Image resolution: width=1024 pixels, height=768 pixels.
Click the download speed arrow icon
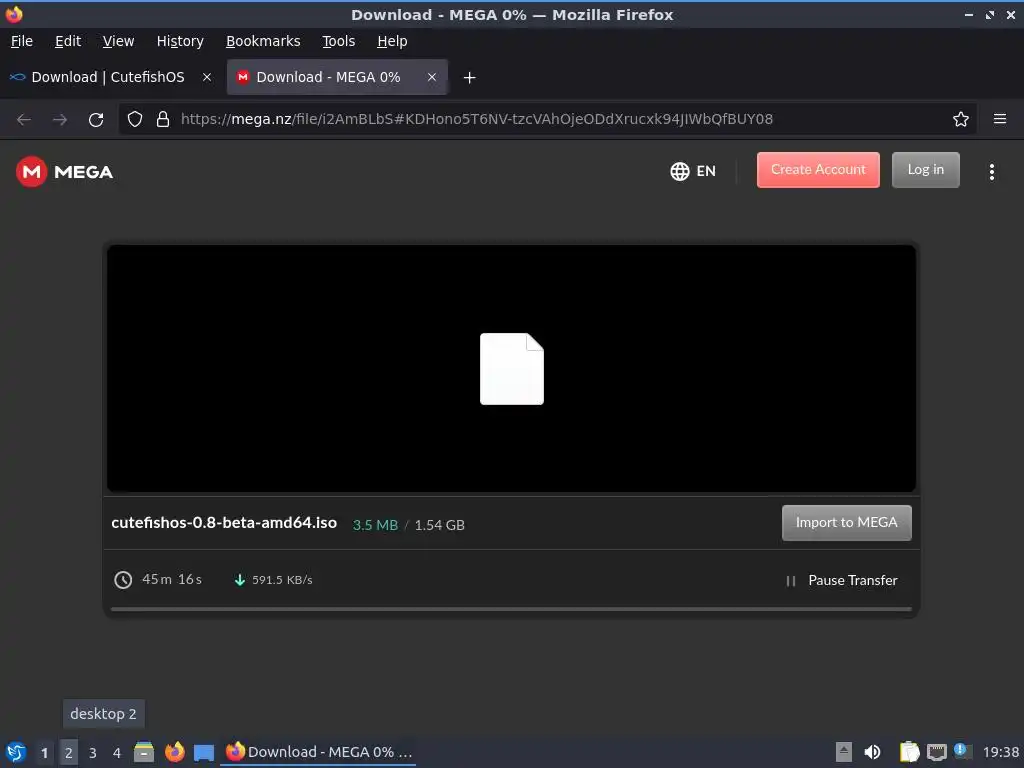click(x=240, y=579)
